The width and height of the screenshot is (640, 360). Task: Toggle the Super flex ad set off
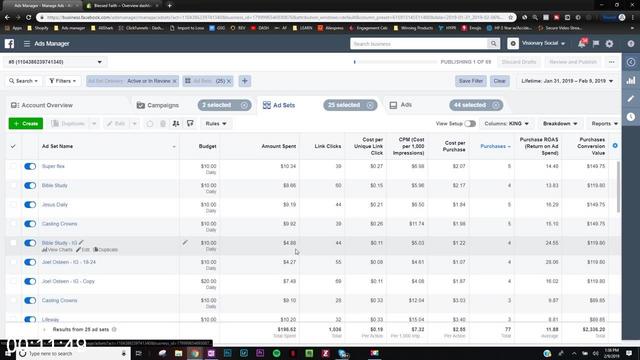pyautogui.click(x=30, y=166)
